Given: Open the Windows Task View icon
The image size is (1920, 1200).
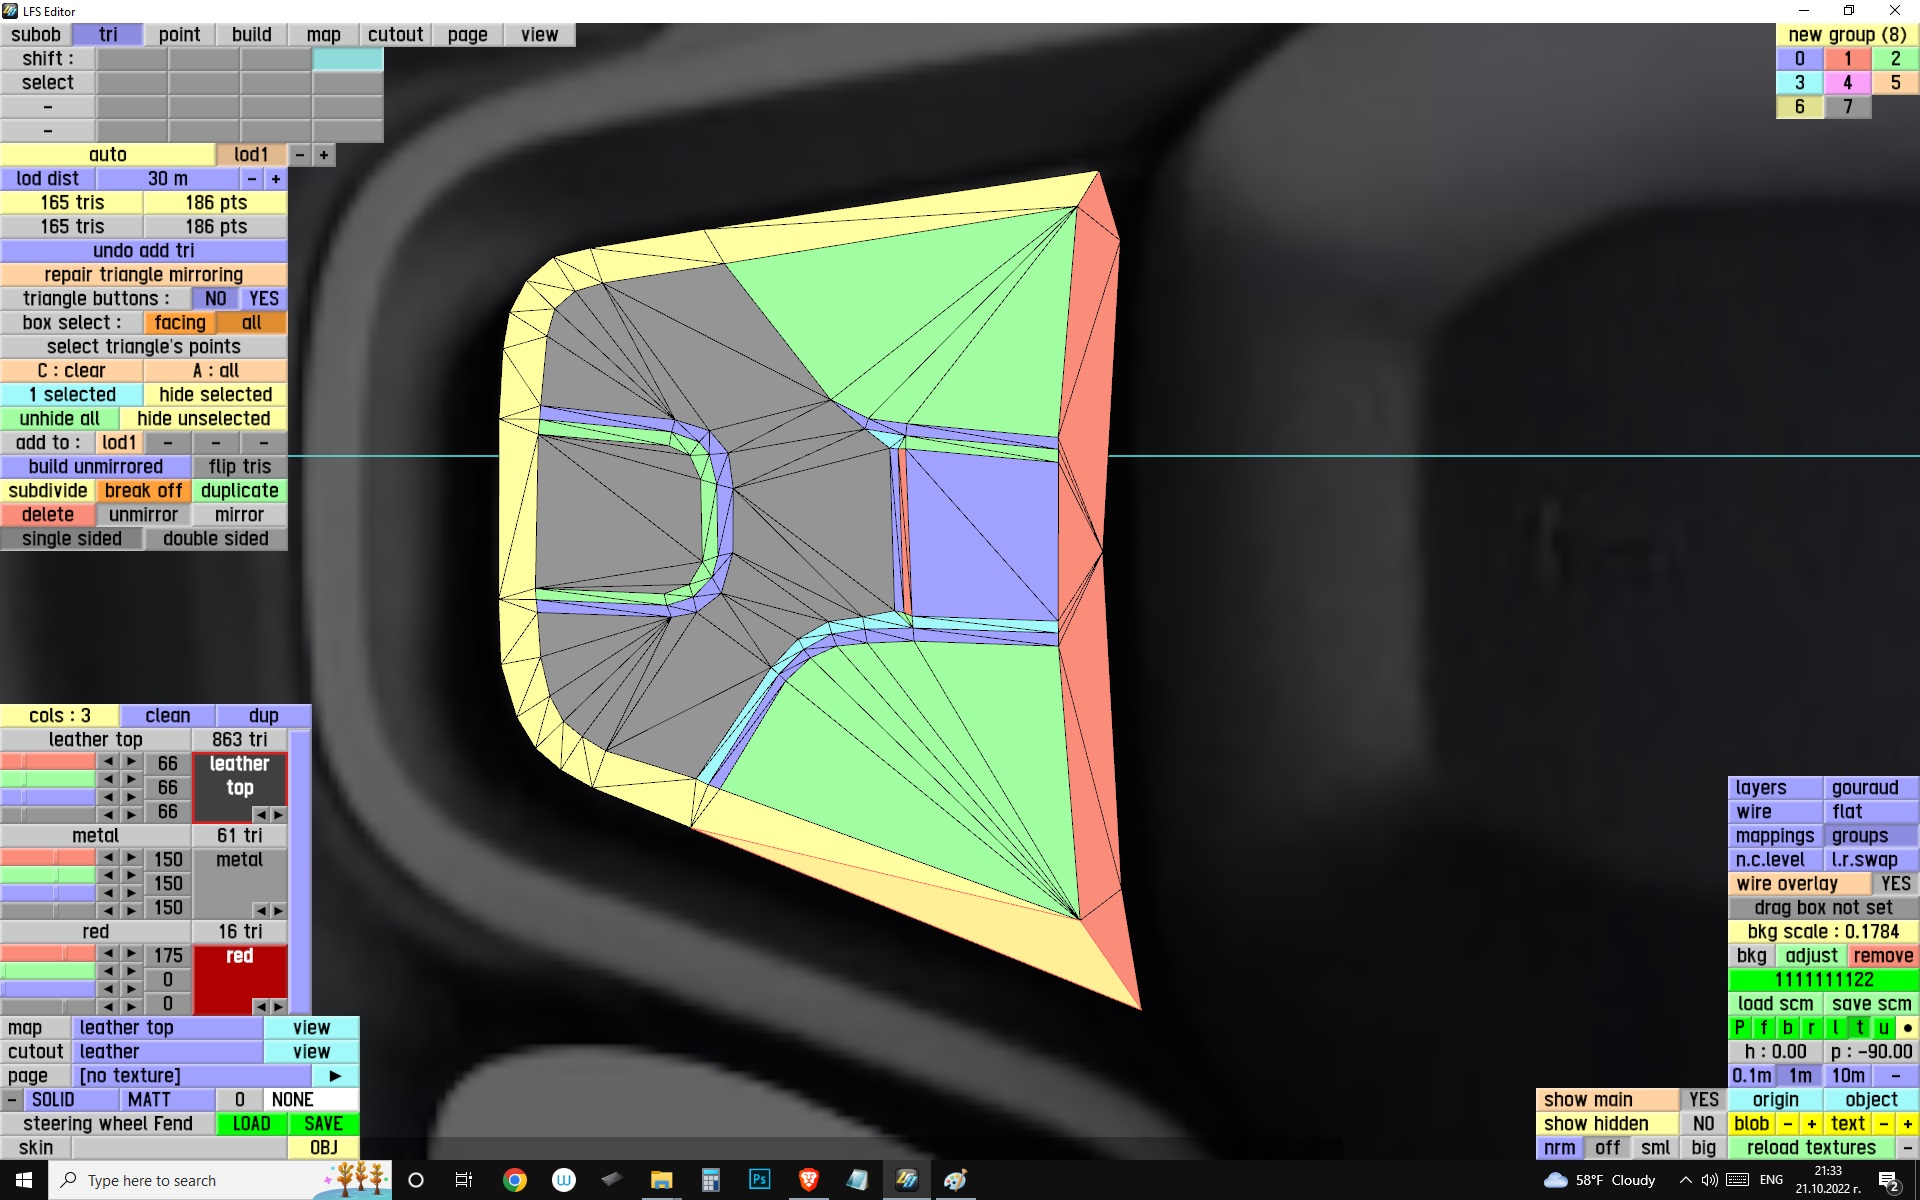Looking at the screenshot, I should point(464,1180).
